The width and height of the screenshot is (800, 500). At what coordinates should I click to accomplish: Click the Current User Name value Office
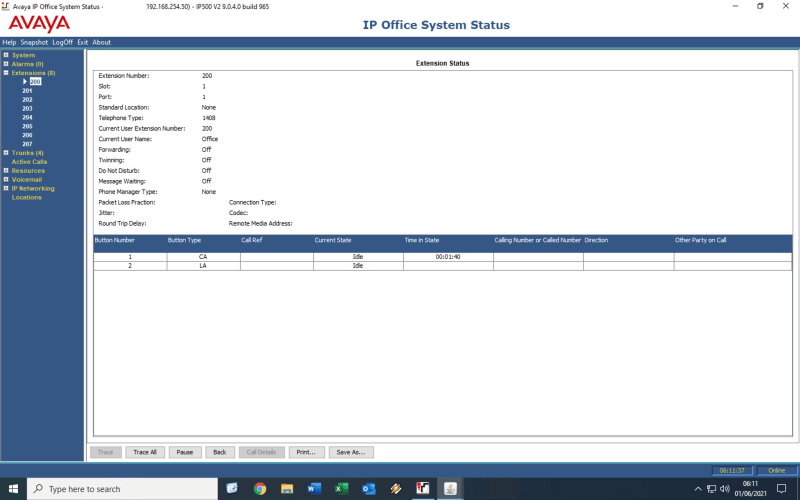pos(210,139)
